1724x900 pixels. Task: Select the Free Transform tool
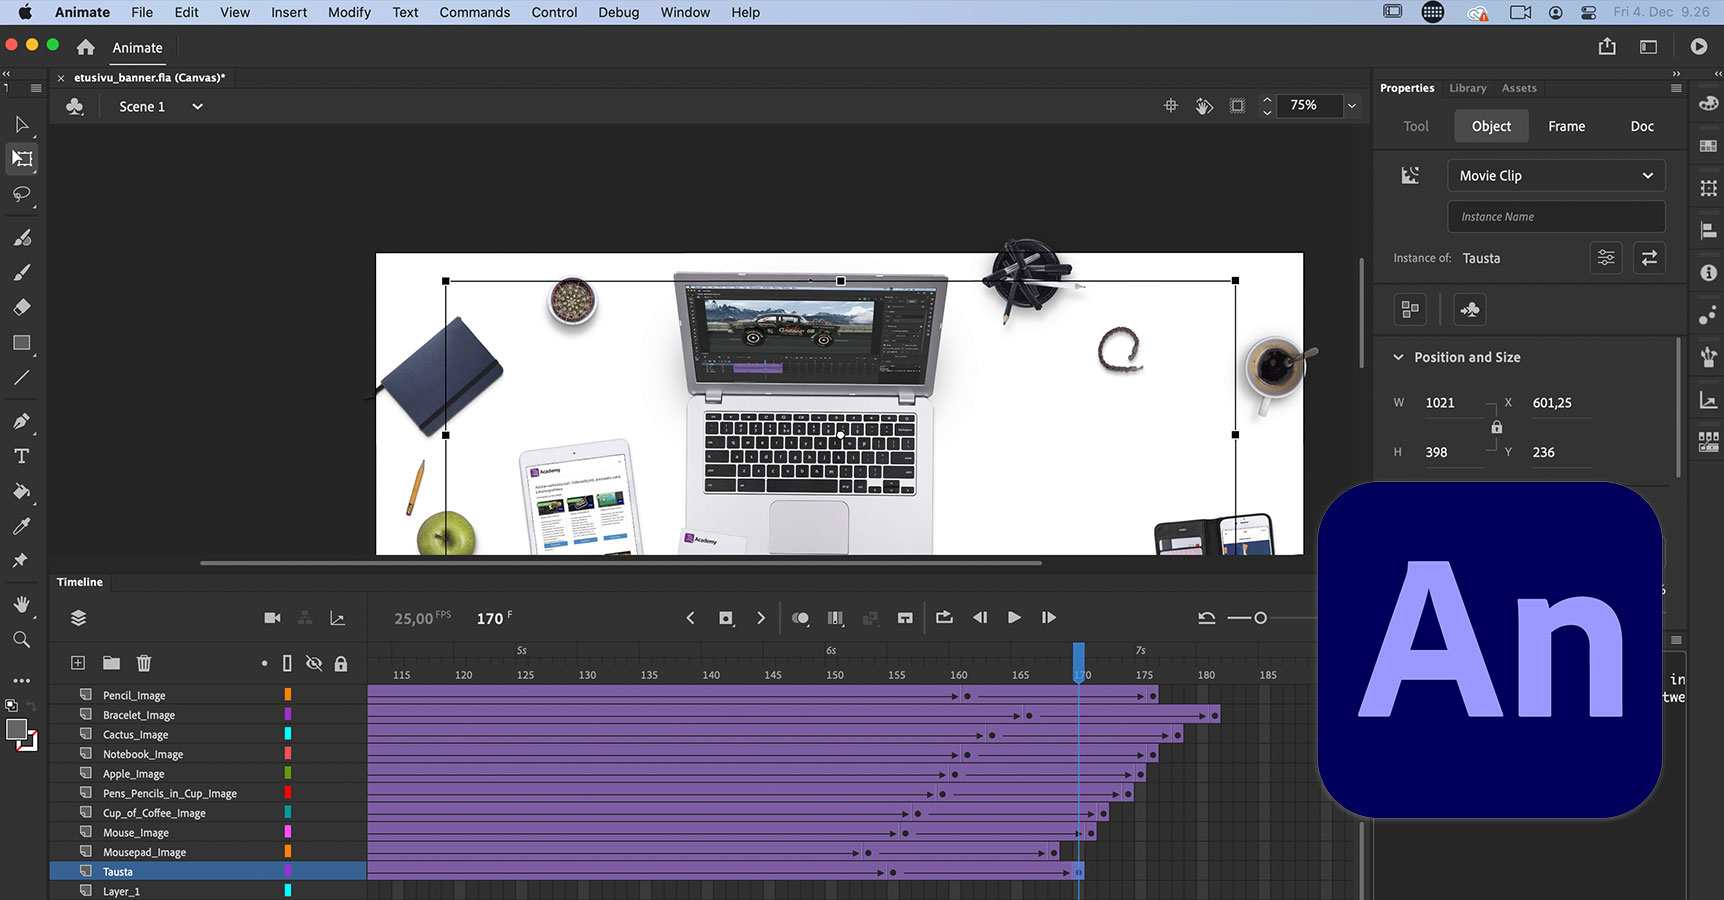click(x=22, y=159)
